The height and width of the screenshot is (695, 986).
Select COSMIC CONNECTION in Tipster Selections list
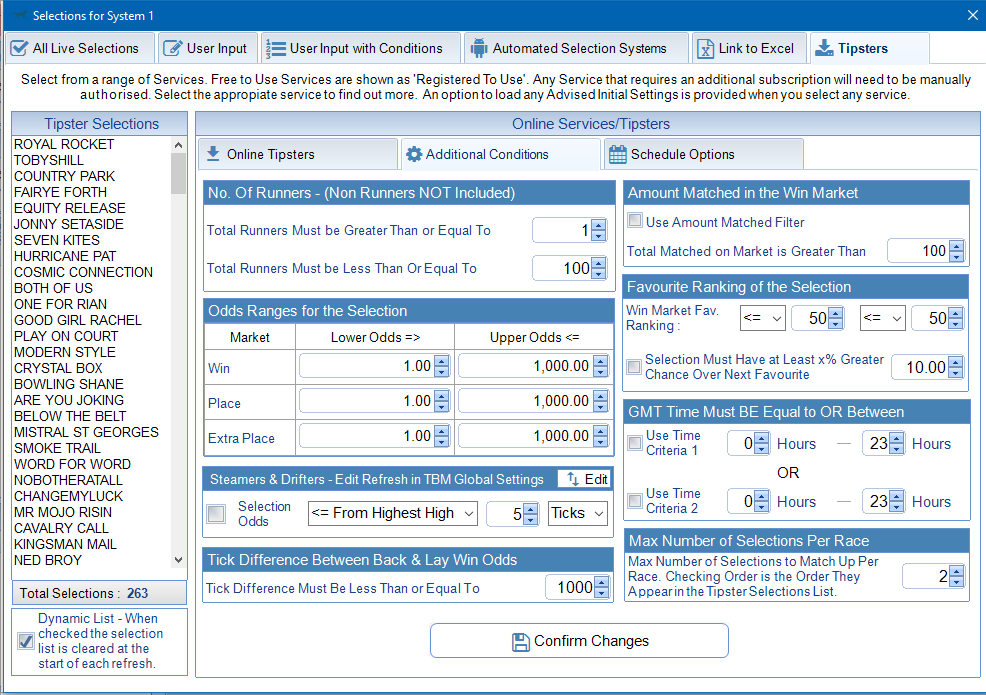[x=83, y=272]
